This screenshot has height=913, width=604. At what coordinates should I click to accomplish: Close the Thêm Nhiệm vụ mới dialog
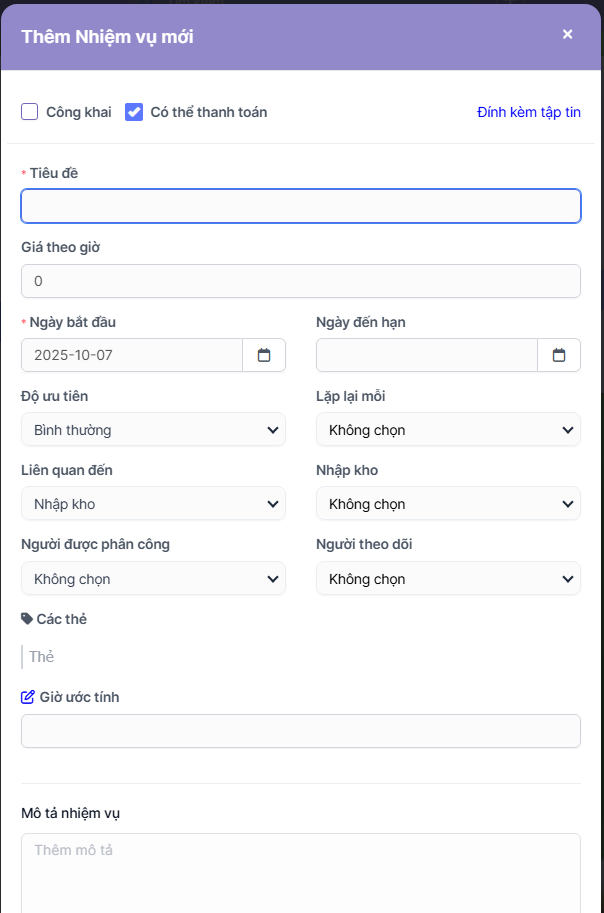567,34
